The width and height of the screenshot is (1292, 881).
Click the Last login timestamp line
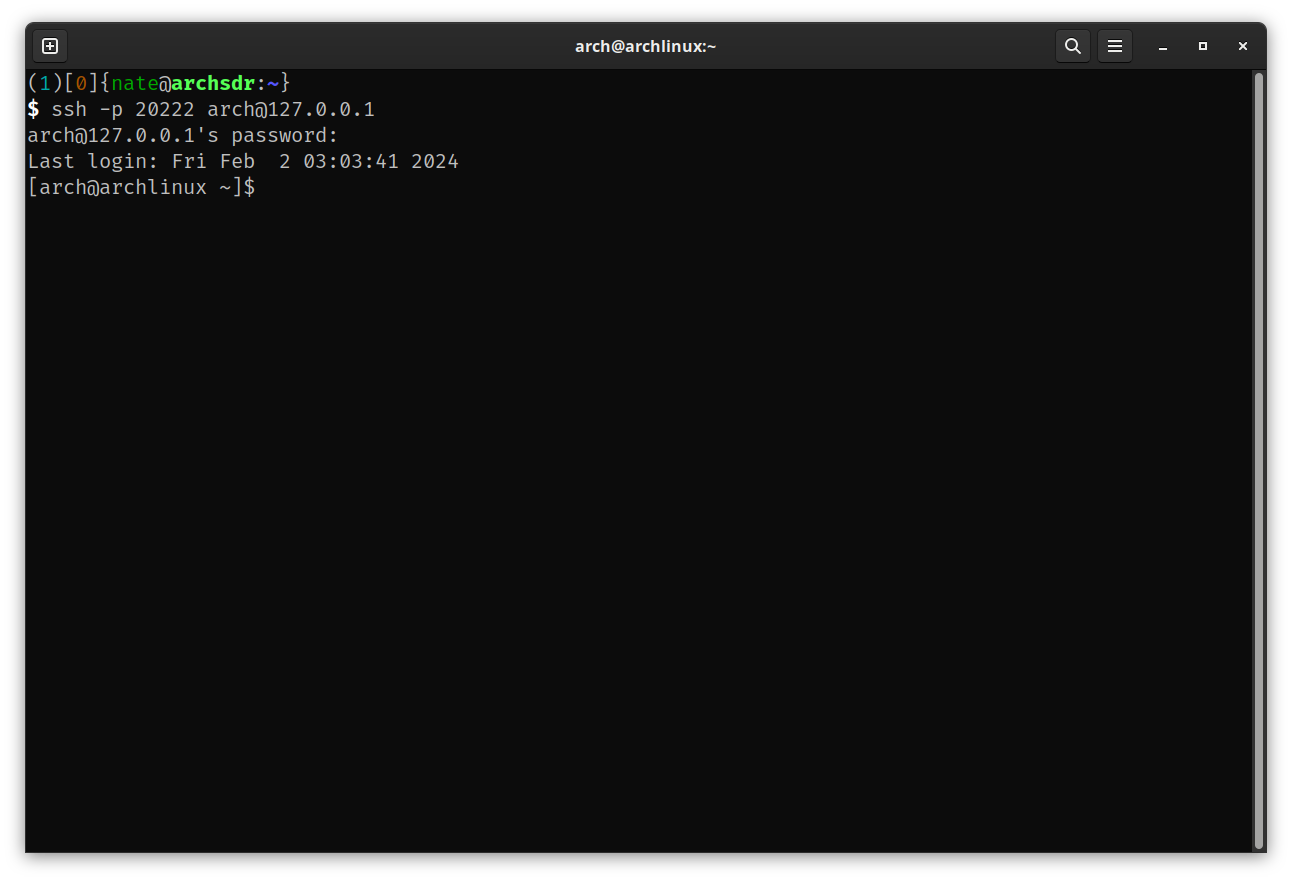(x=243, y=161)
